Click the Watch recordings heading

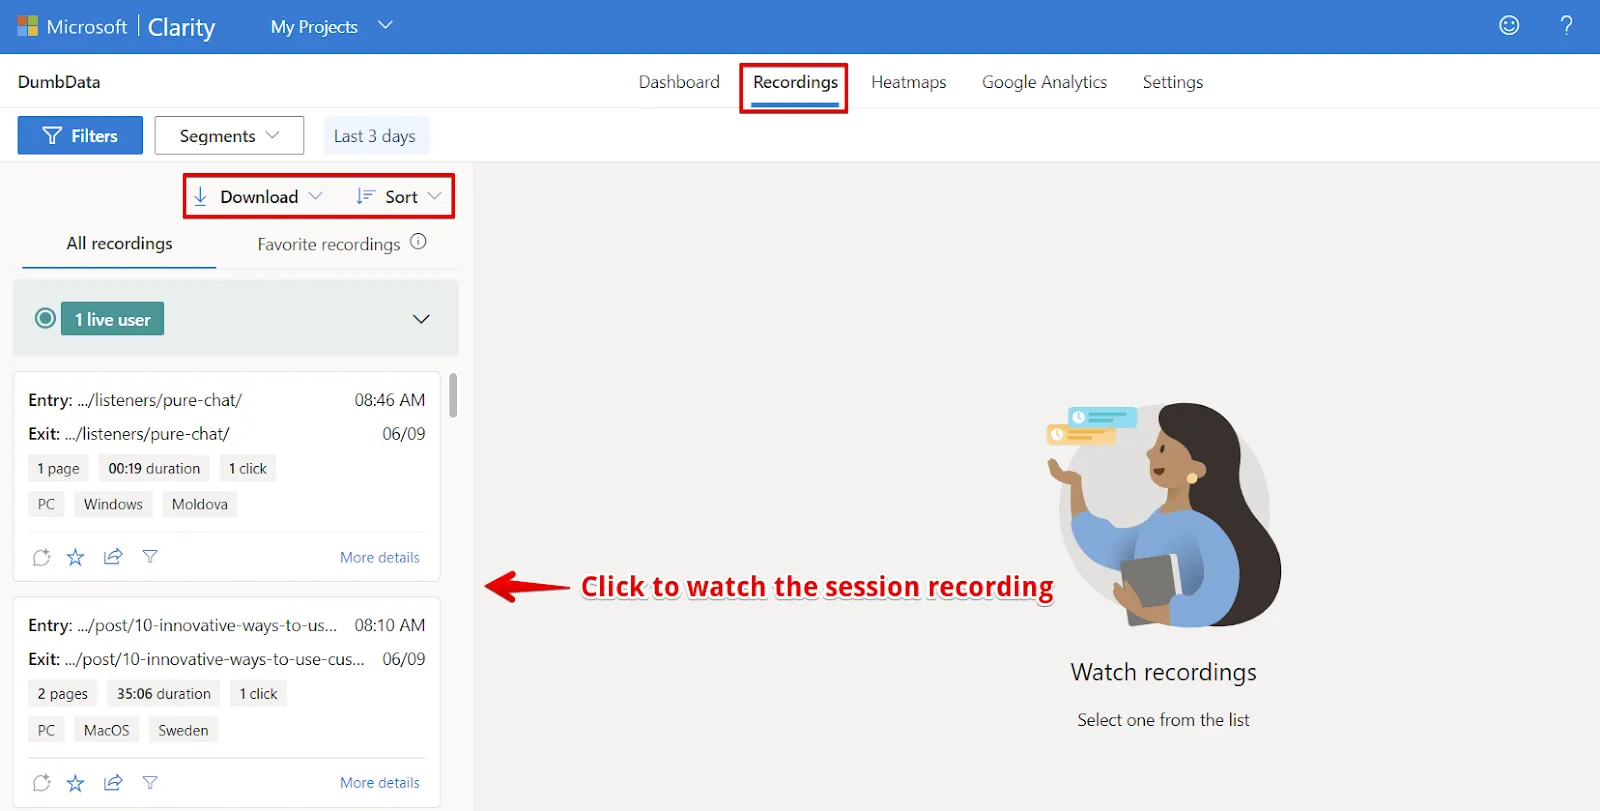point(1163,672)
